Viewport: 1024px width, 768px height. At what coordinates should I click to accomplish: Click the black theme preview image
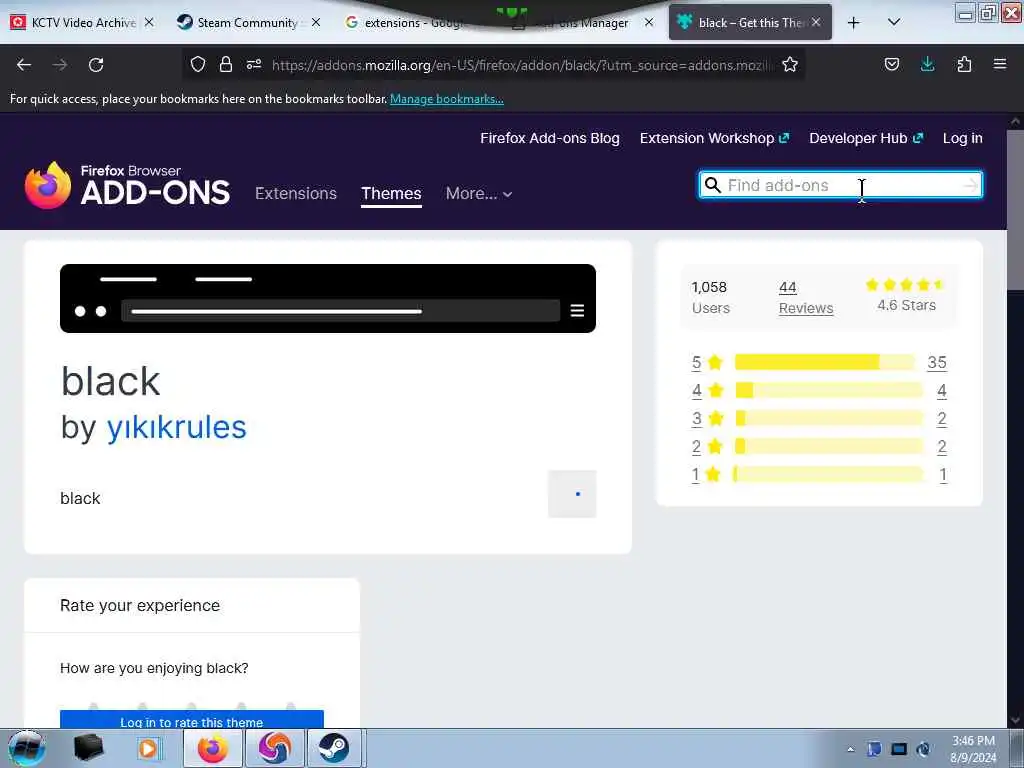click(x=328, y=298)
